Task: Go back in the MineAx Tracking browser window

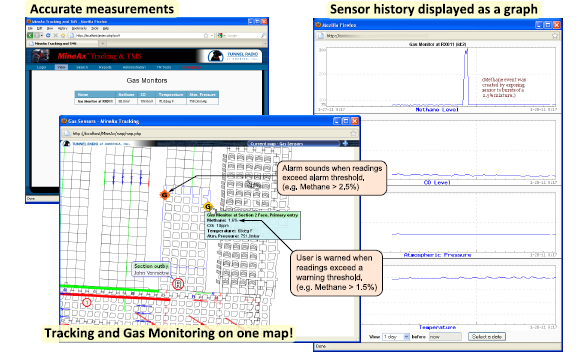Action: tap(30, 36)
